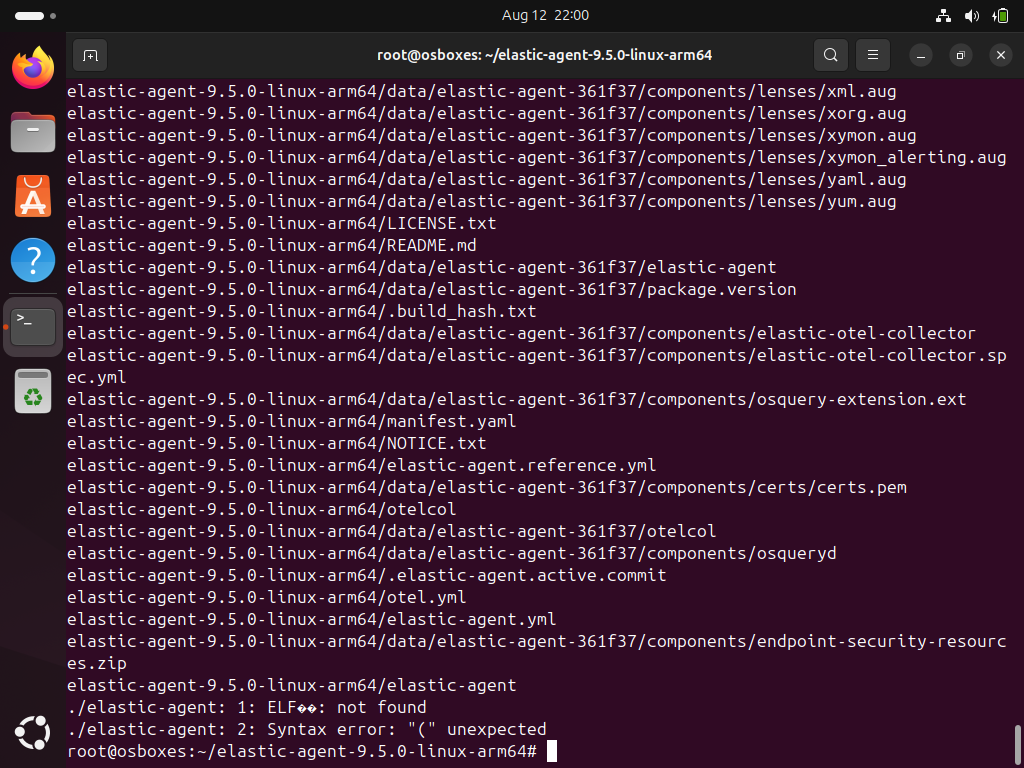Click the certs/certs.pem line

[x=487, y=487]
